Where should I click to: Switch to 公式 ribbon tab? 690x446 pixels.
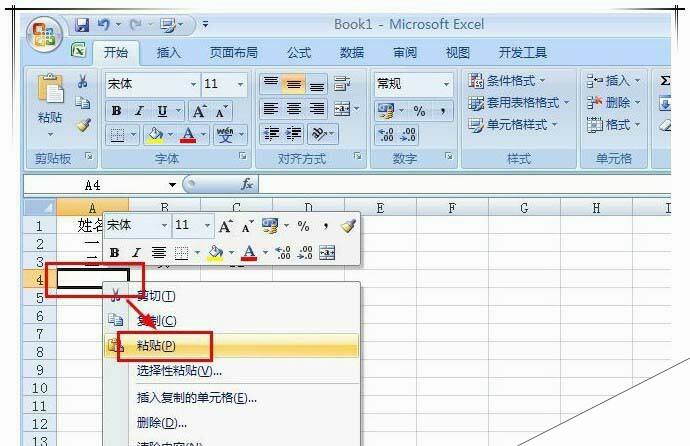coord(299,53)
